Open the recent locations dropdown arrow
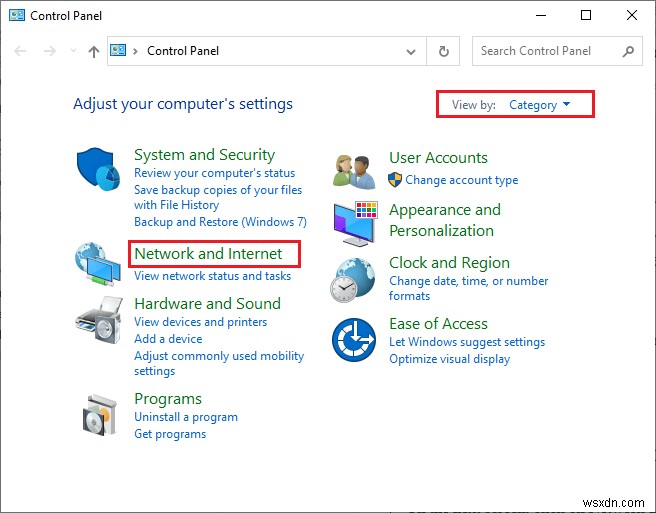This screenshot has height=513, width=656. coord(73,51)
